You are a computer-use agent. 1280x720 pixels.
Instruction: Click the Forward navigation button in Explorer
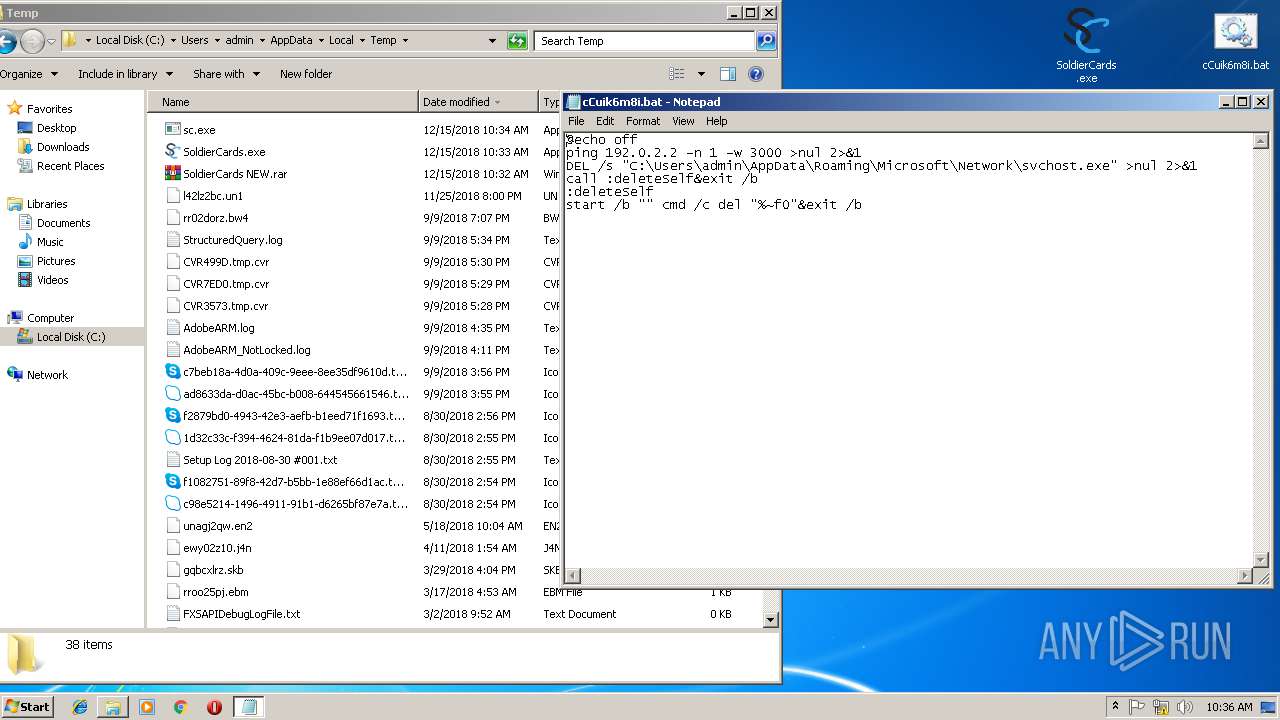pyautogui.click(x=32, y=41)
